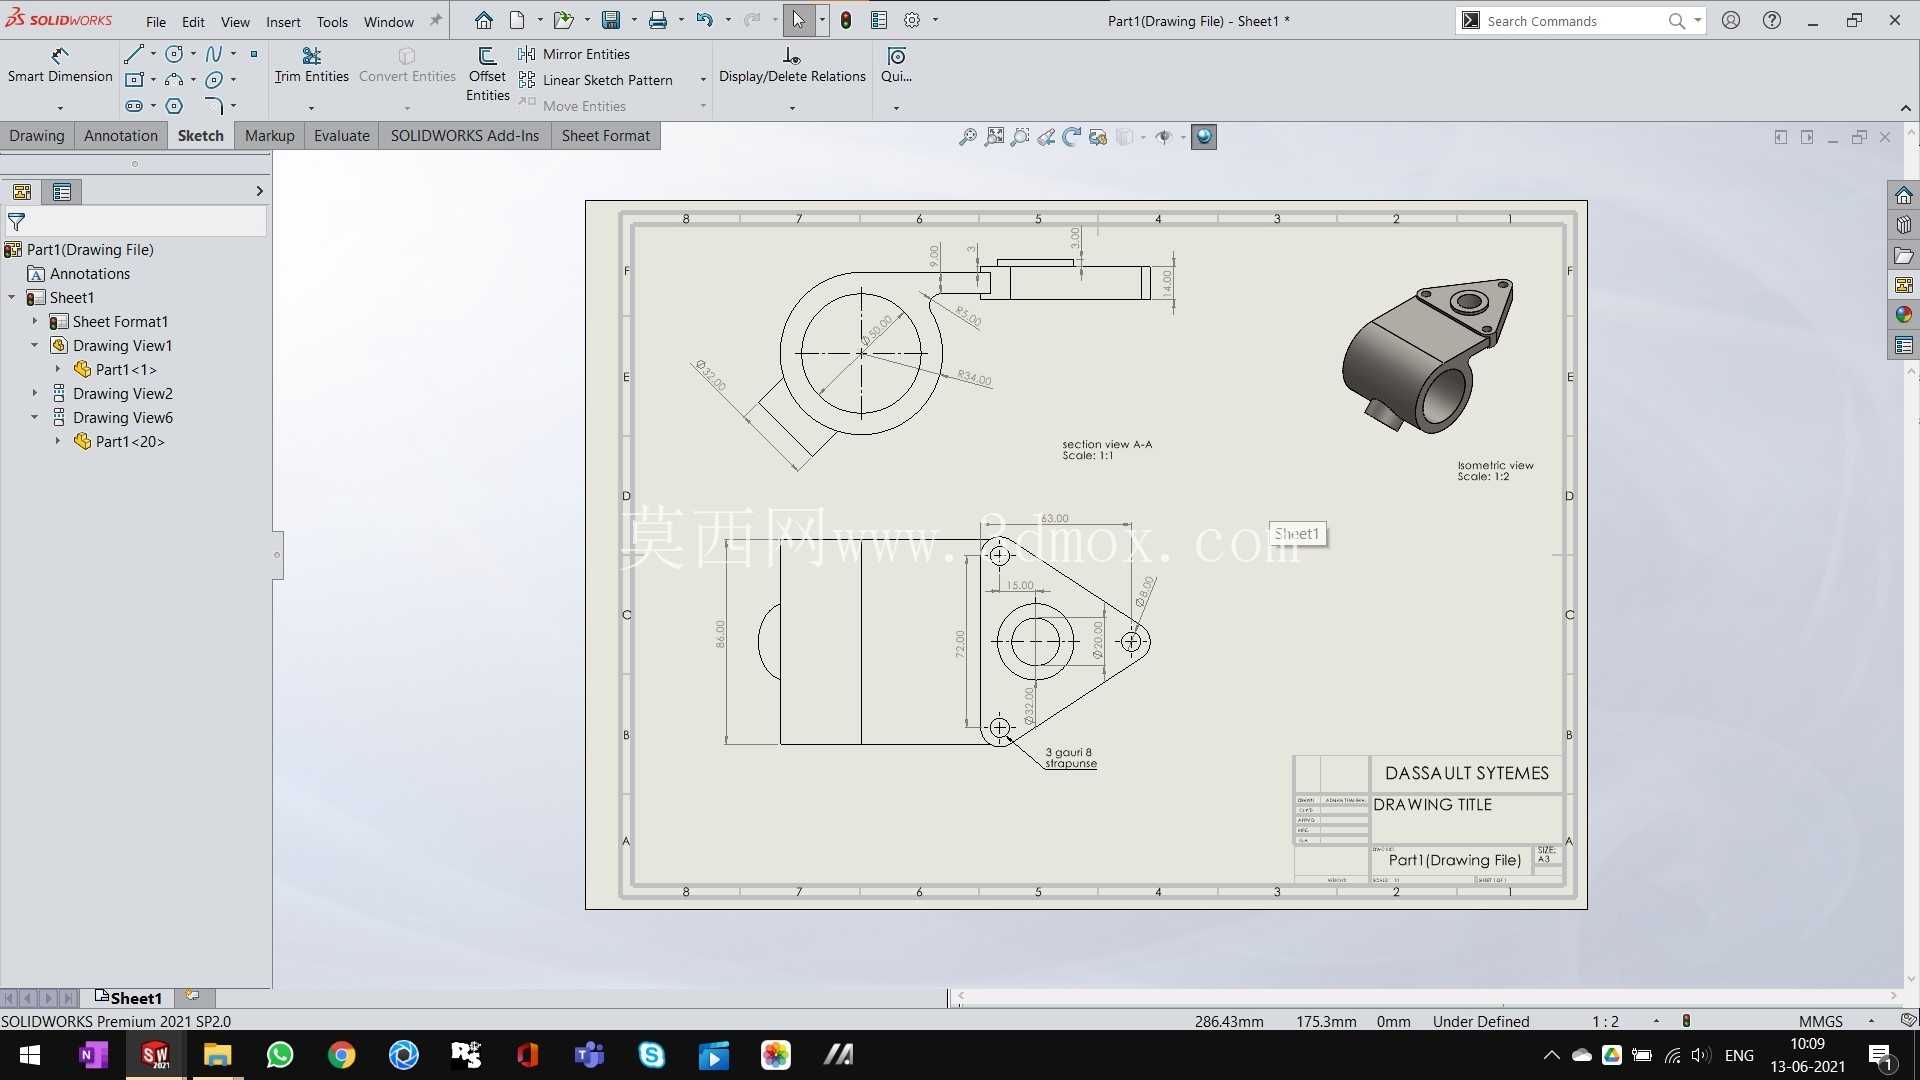Select the Point sketch tool
This screenshot has width=1920, height=1080.
tap(254, 54)
